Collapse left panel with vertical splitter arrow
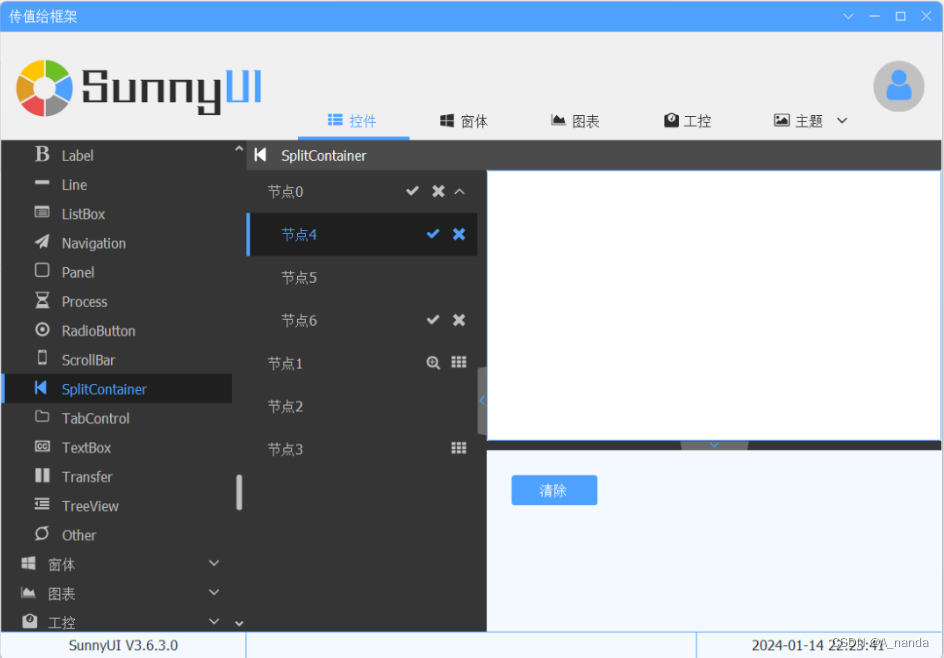Screen dimensions: 944x658 tap(482, 401)
